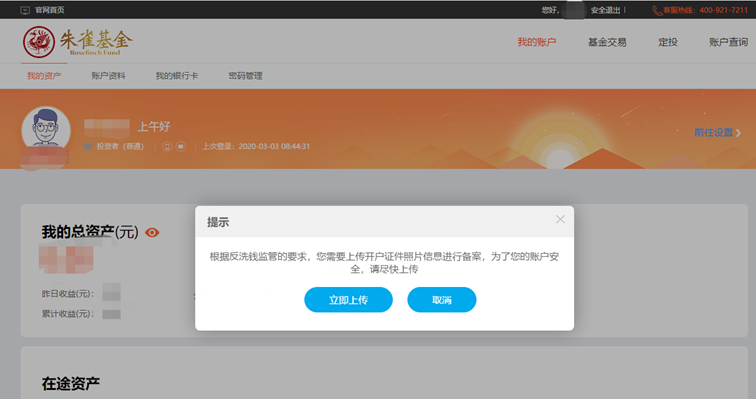Click 投资者 (普通) level text
The image size is (756, 399).
point(120,146)
